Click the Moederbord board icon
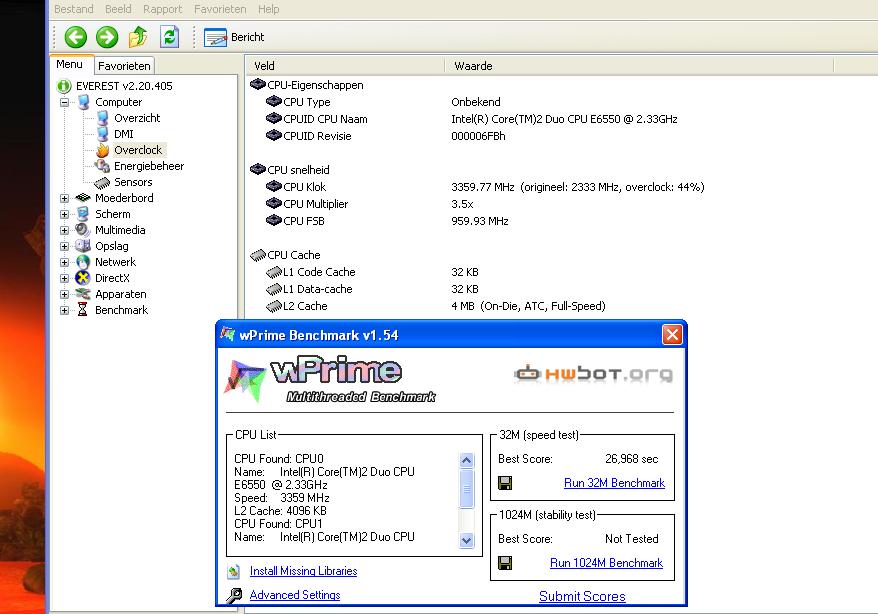 83,198
